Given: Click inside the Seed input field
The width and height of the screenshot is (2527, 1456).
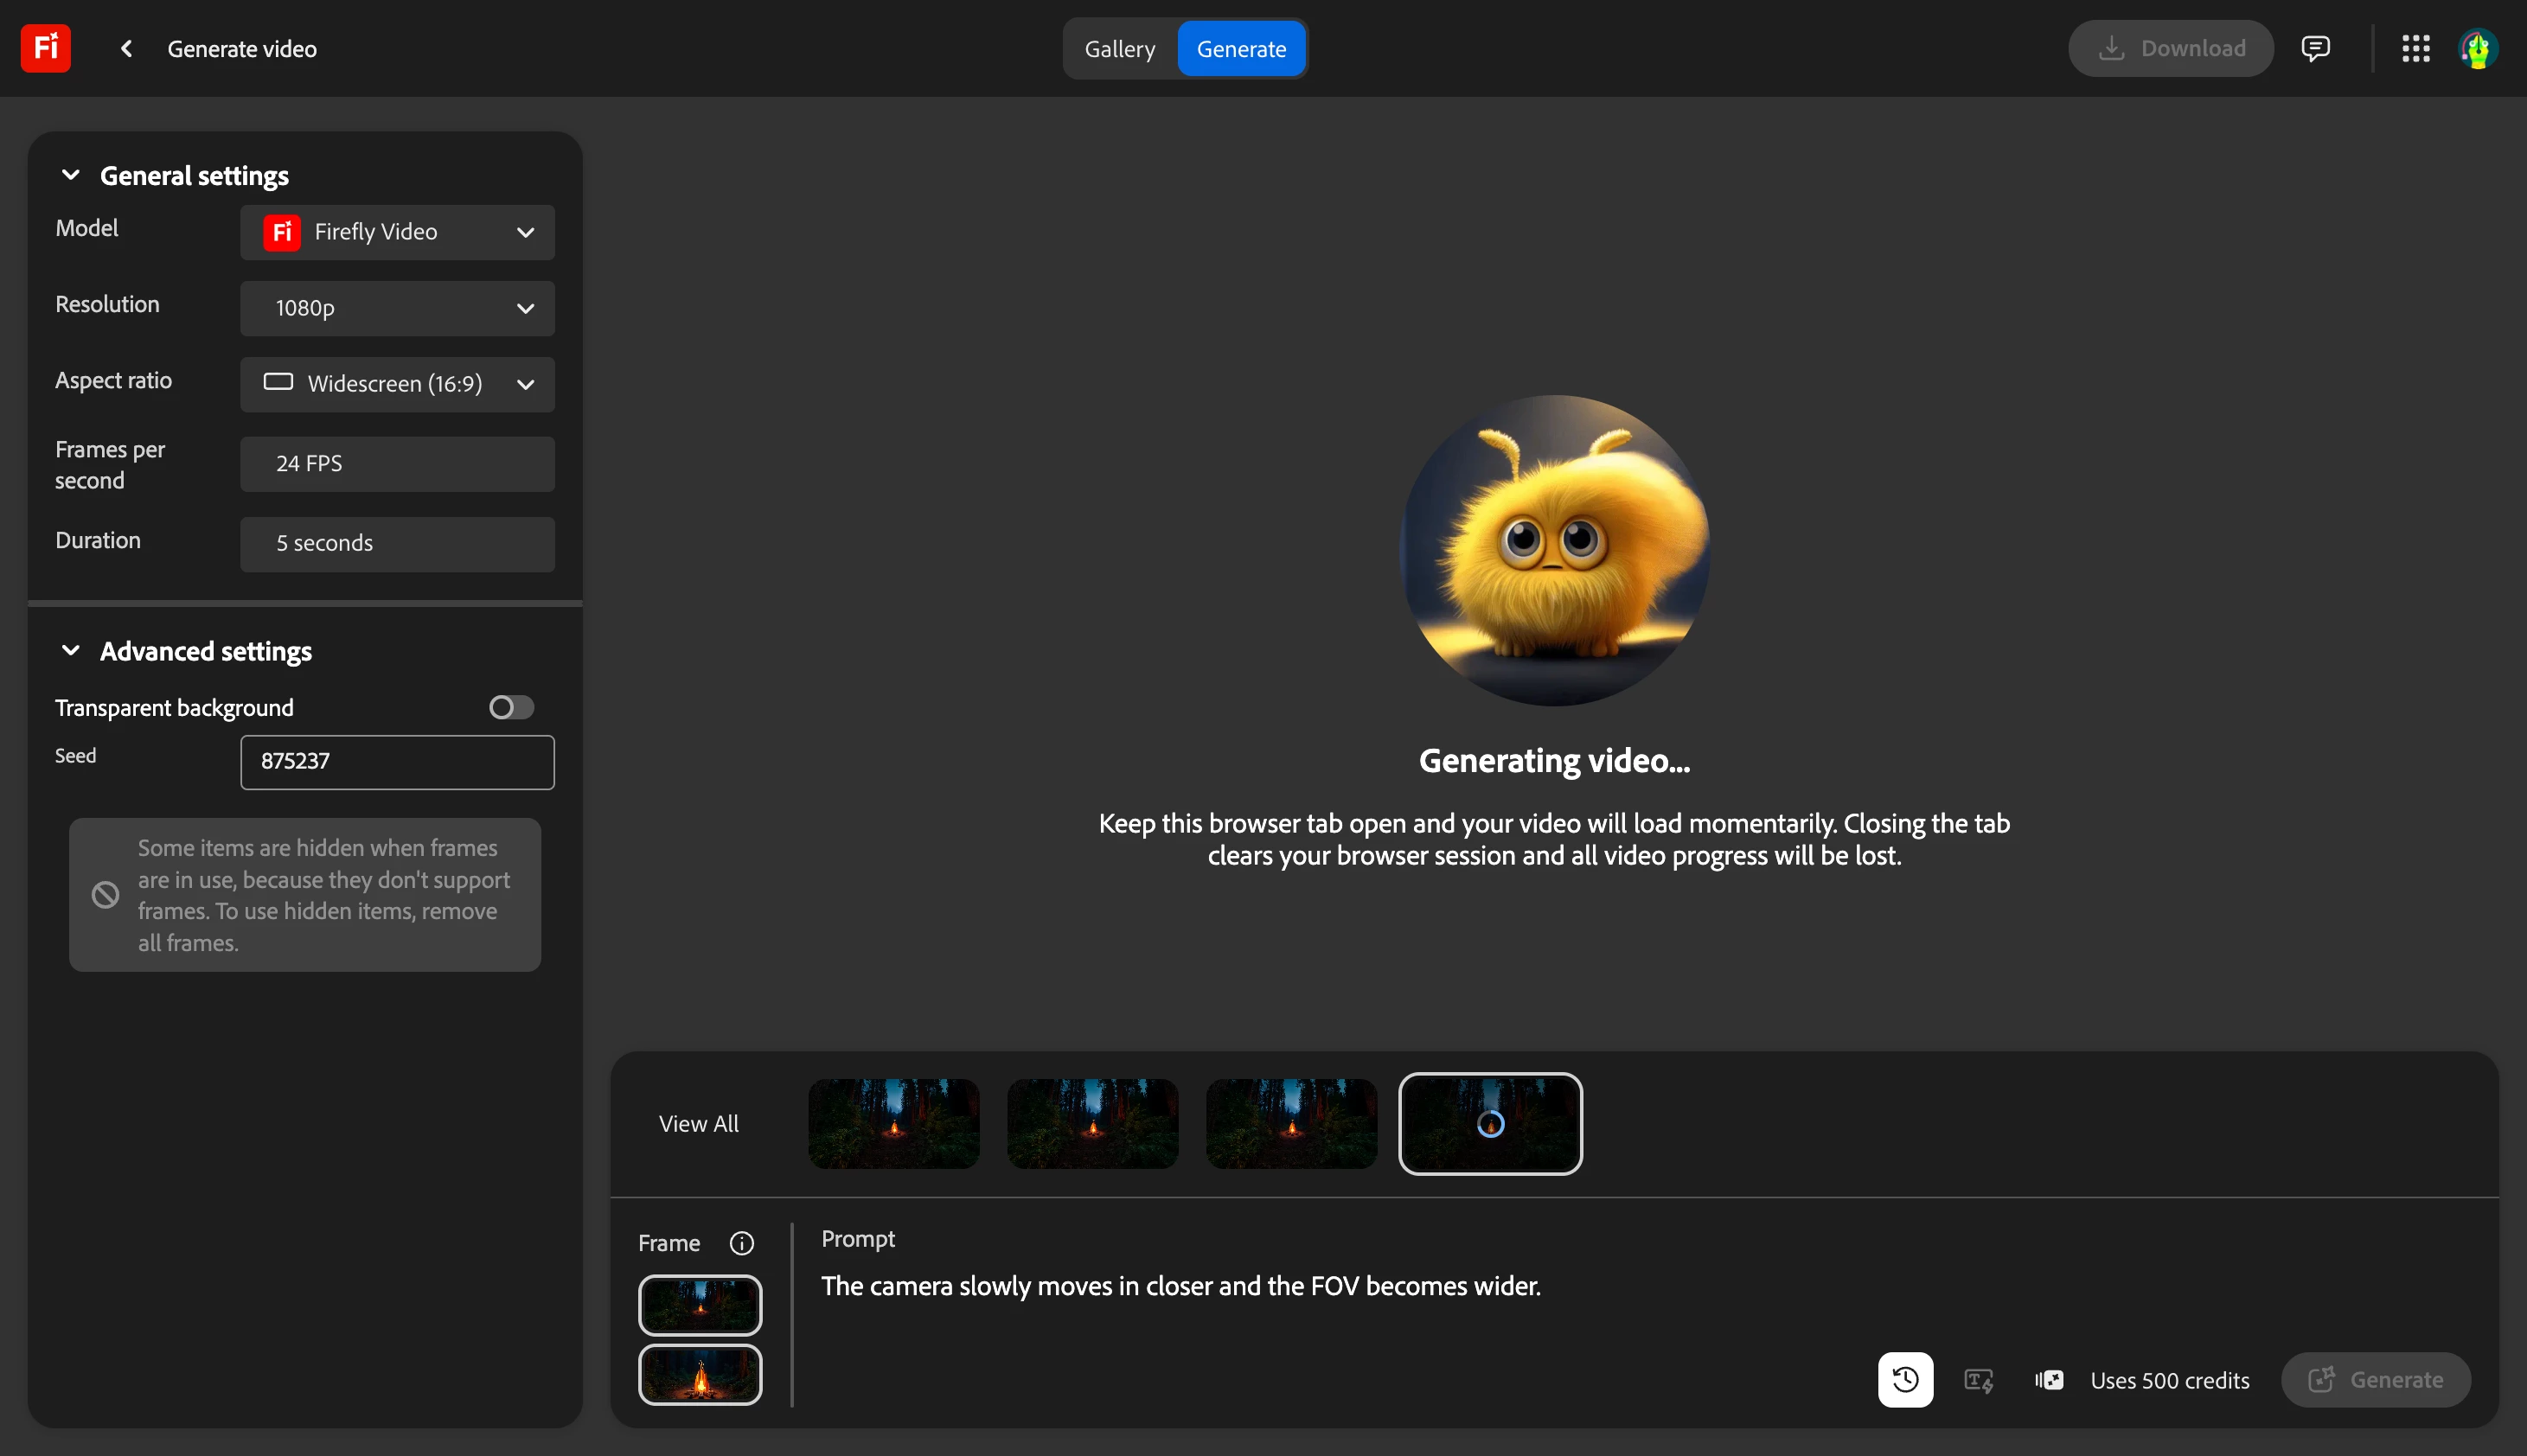Looking at the screenshot, I should pos(397,762).
